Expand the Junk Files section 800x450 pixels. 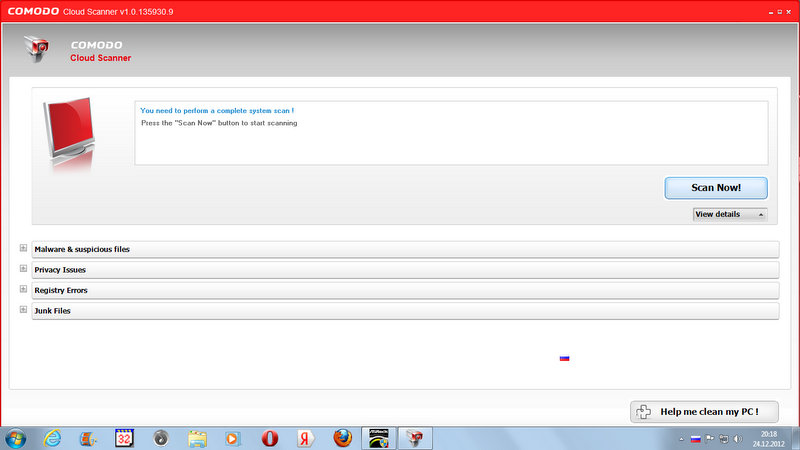pos(23,309)
